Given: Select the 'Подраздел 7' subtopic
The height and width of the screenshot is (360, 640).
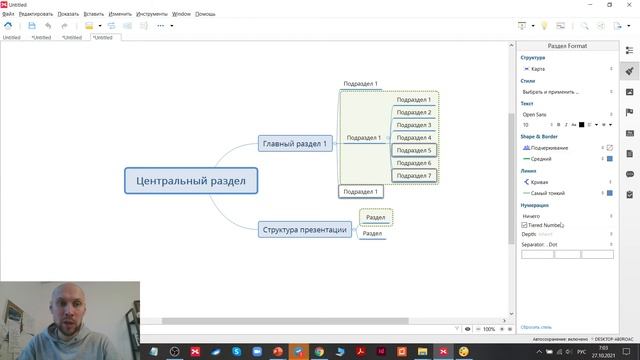Looking at the screenshot, I should coord(414,176).
